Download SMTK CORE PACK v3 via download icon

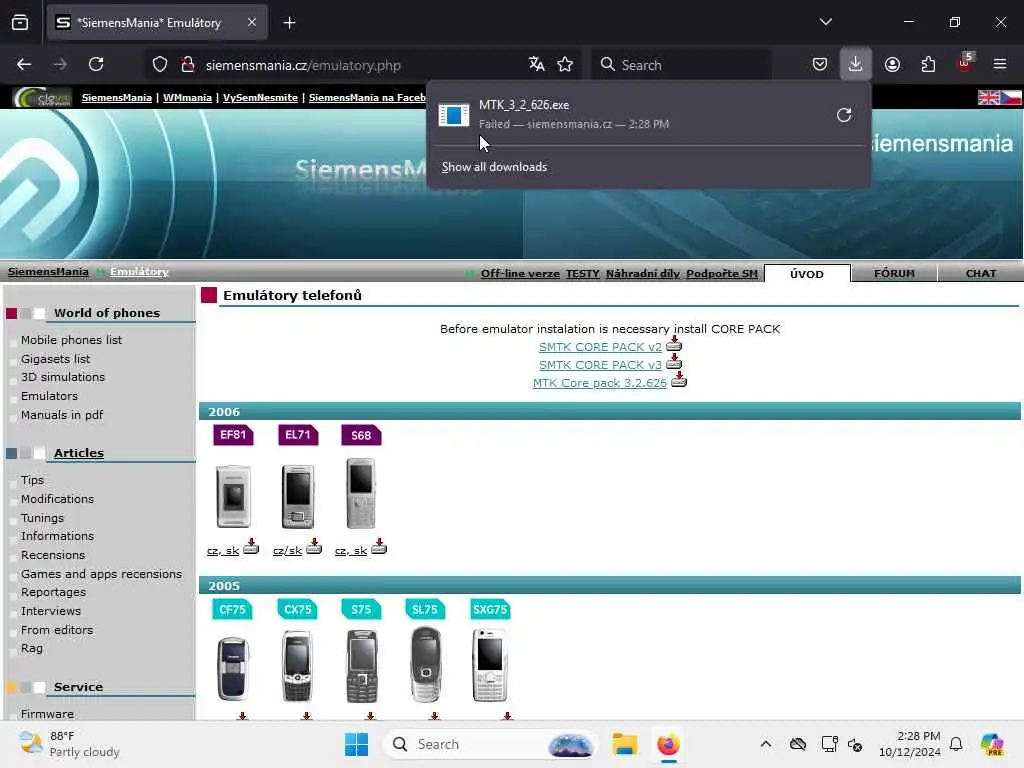click(x=674, y=362)
